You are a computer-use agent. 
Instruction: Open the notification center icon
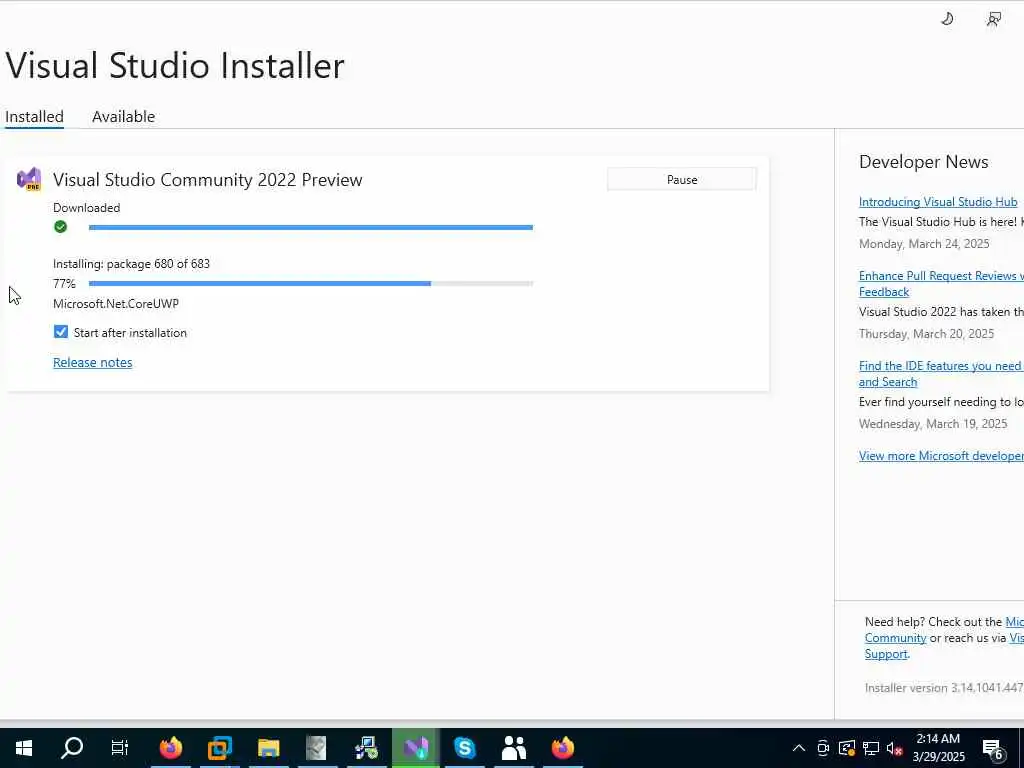coord(993,749)
